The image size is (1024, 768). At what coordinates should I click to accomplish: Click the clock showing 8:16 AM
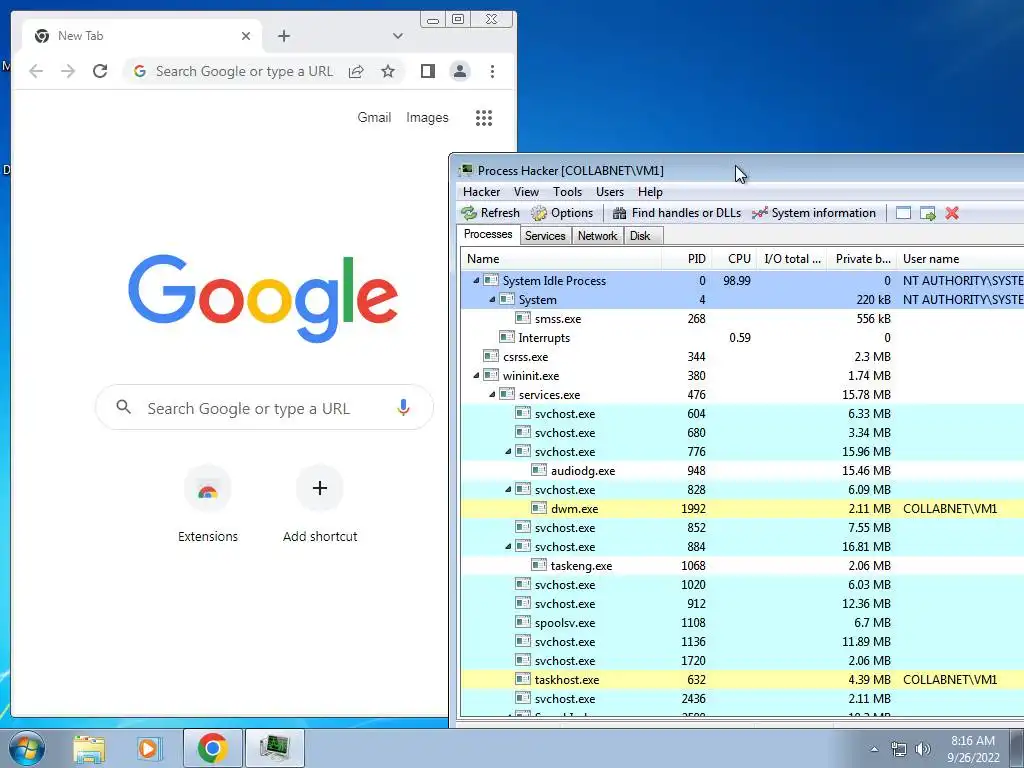click(x=973, y=741)
